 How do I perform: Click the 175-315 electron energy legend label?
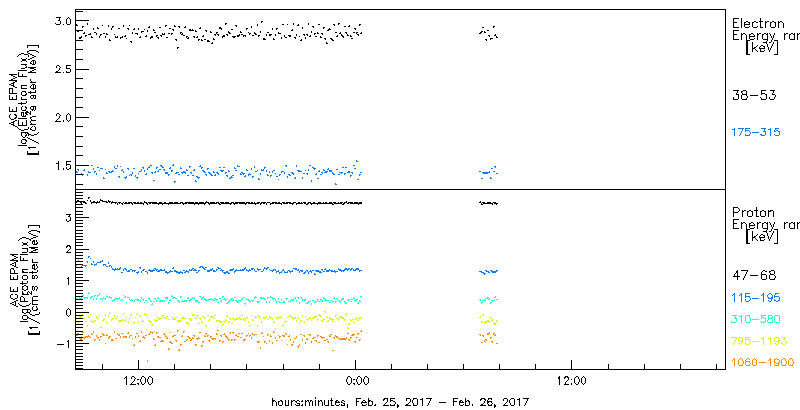click(756, 133)
